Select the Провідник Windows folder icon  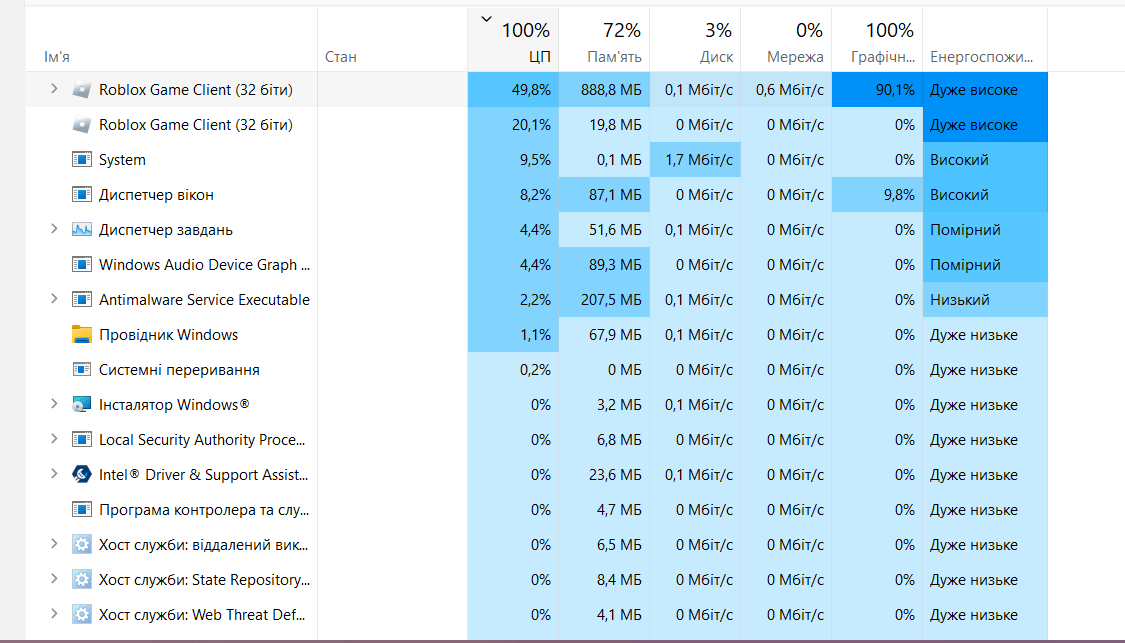(82, 334)
